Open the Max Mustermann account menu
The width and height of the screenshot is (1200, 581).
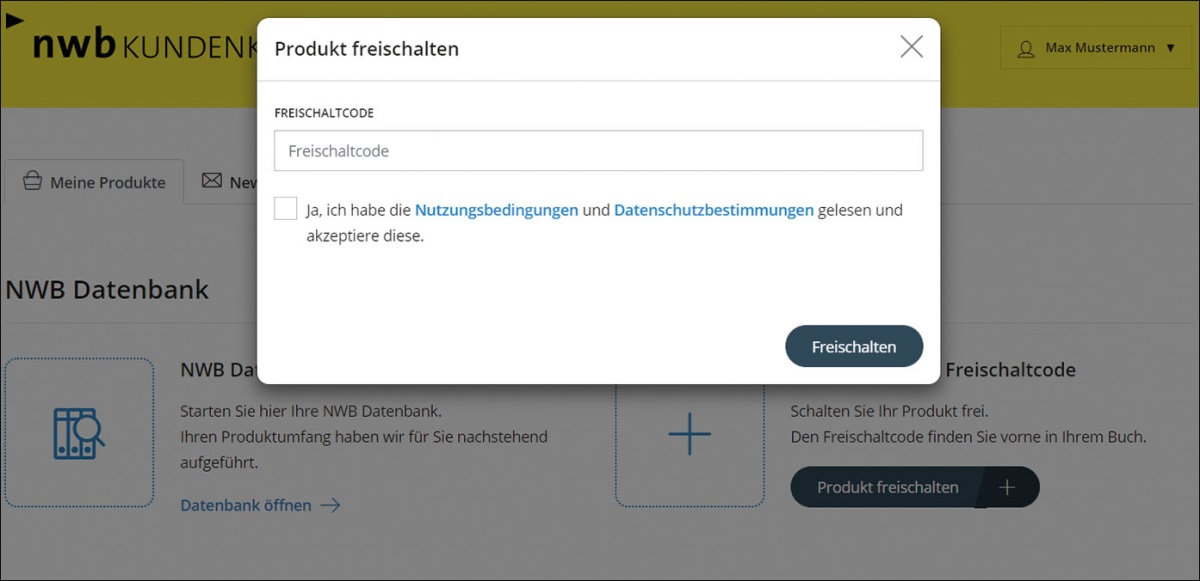point(1099,48)
